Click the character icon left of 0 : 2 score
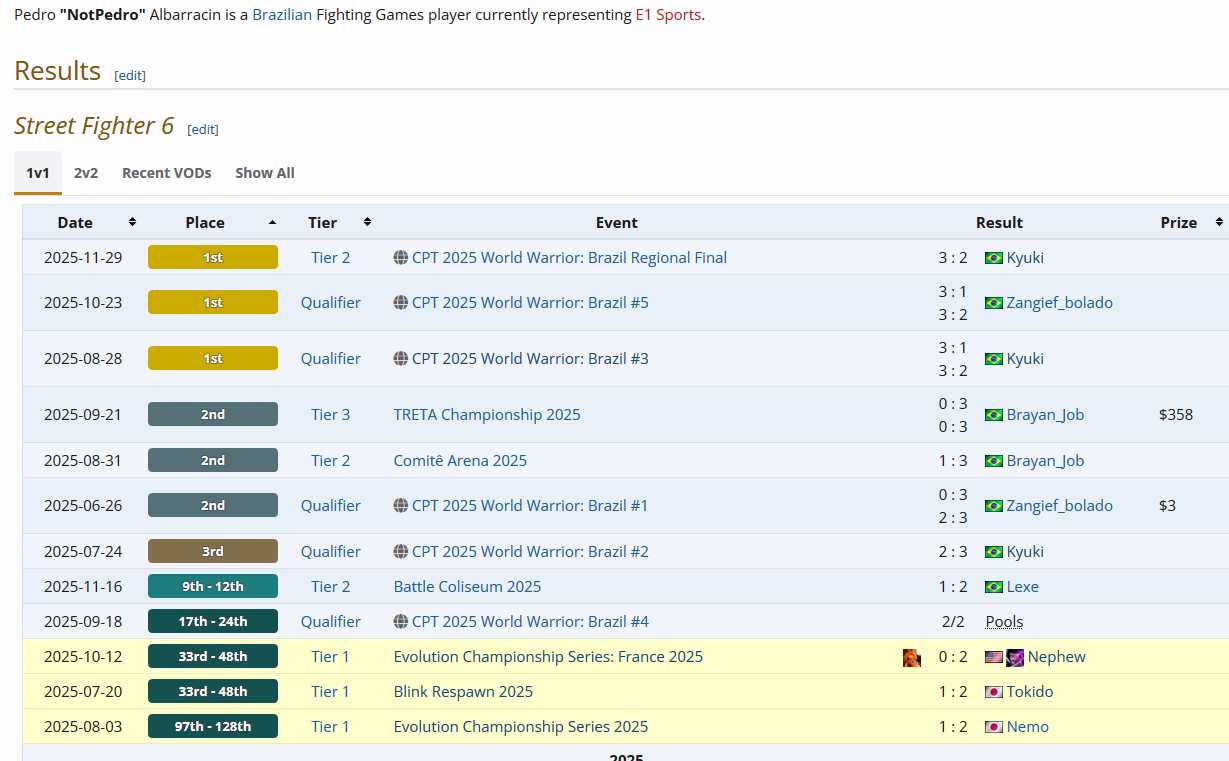This screenshot has width=1229, height=761. (912, 657)
